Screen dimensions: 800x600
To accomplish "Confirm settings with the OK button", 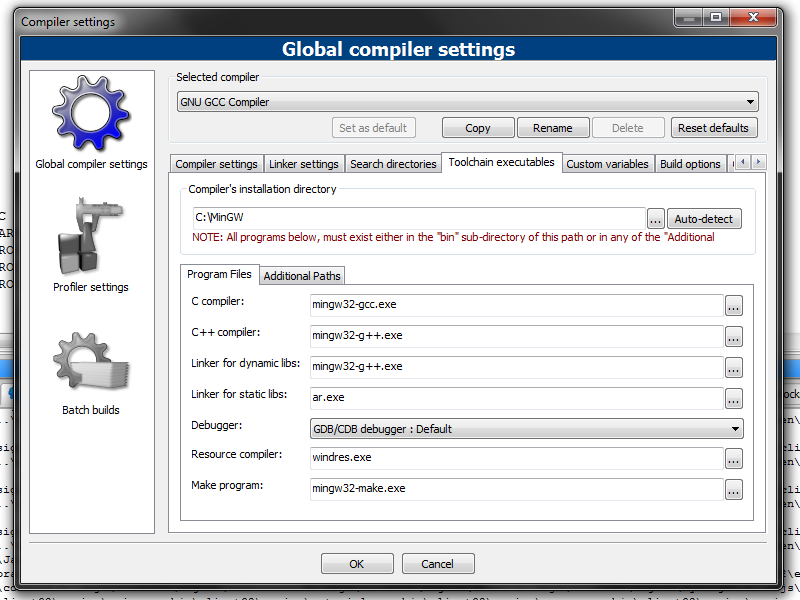I will pyautogui.click(x=357, y=564).
